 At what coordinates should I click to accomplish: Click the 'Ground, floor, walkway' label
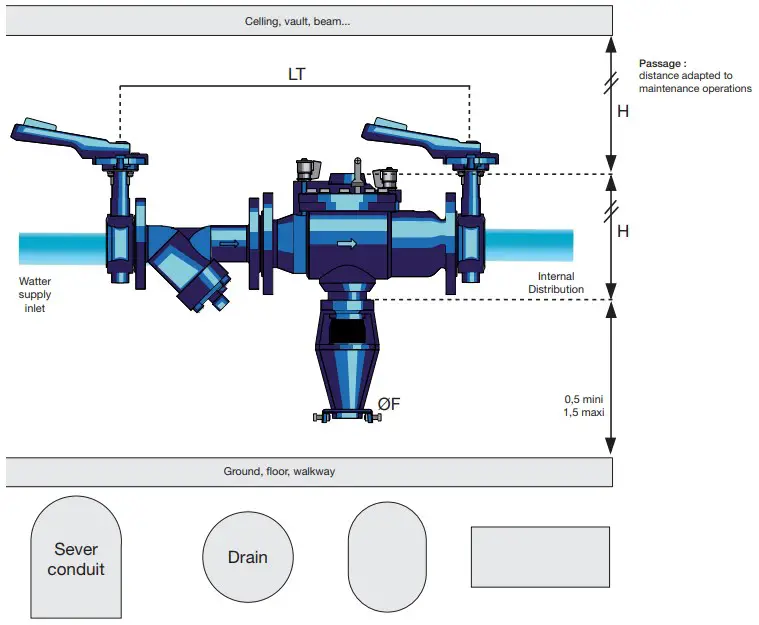[279, 471]
